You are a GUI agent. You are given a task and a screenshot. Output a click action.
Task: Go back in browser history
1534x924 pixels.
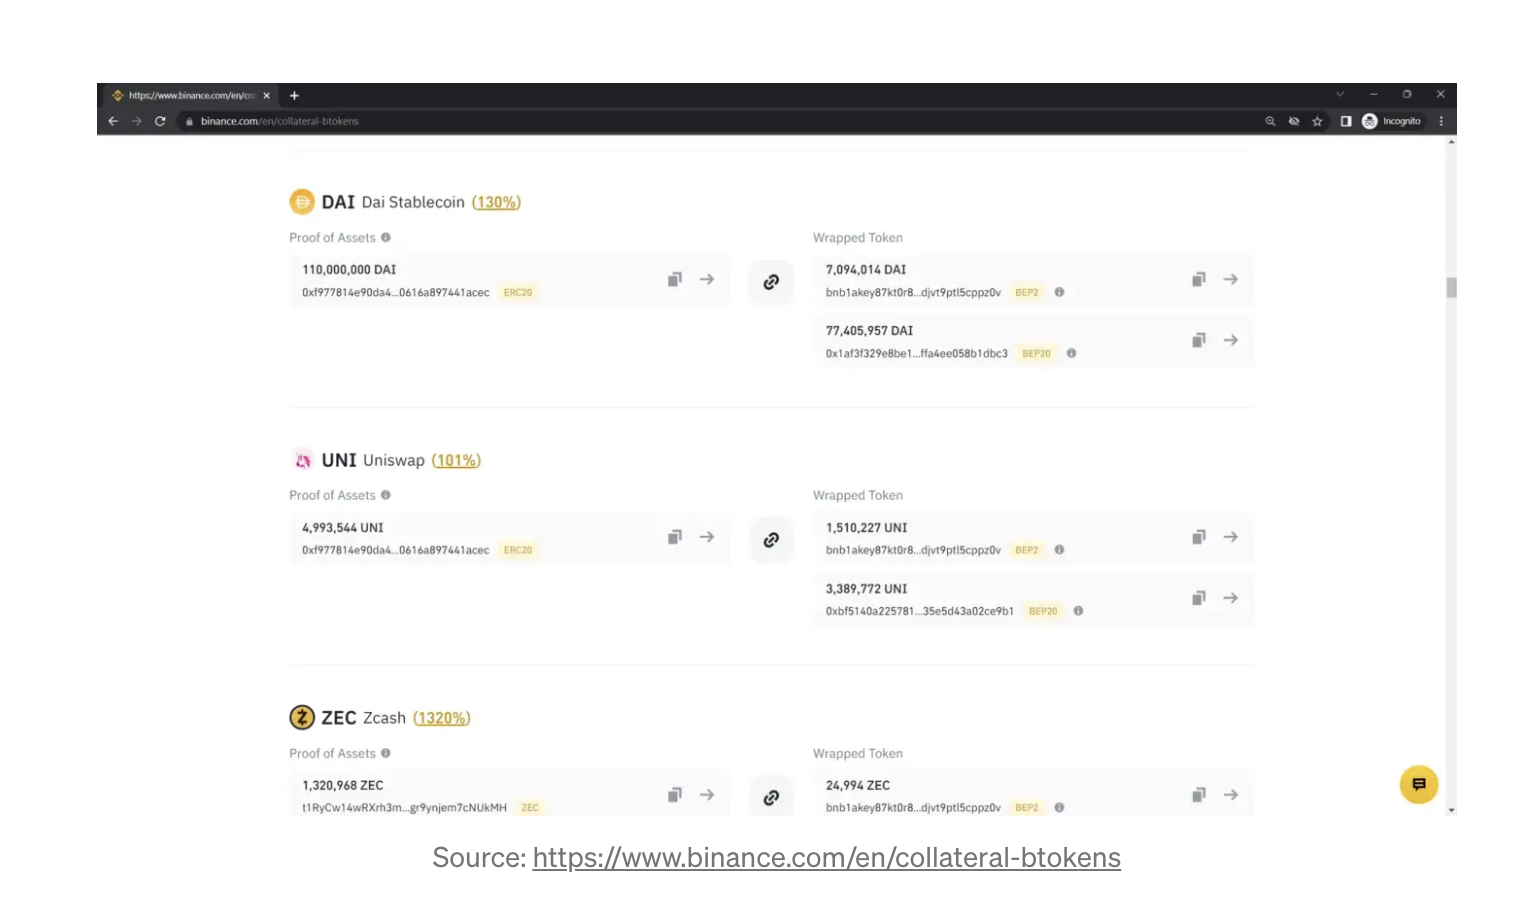coord(113,122)
